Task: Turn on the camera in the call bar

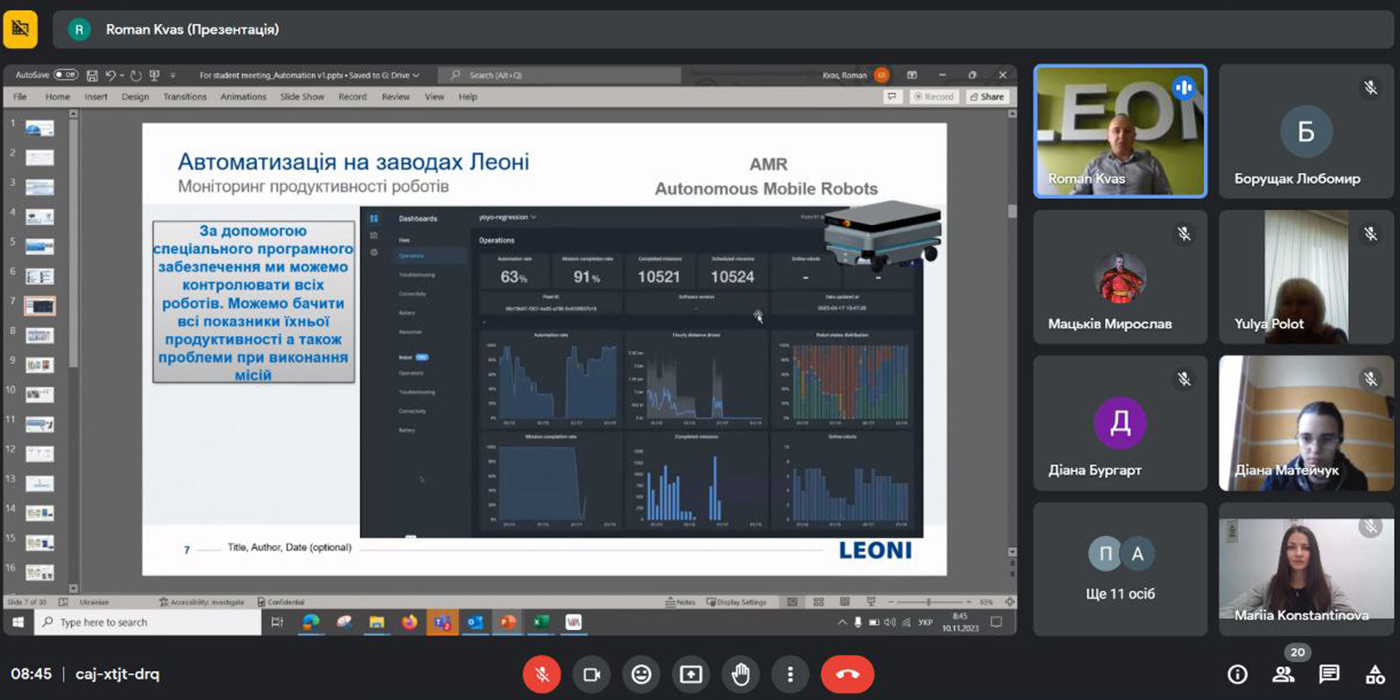Action: click(591, 674)
